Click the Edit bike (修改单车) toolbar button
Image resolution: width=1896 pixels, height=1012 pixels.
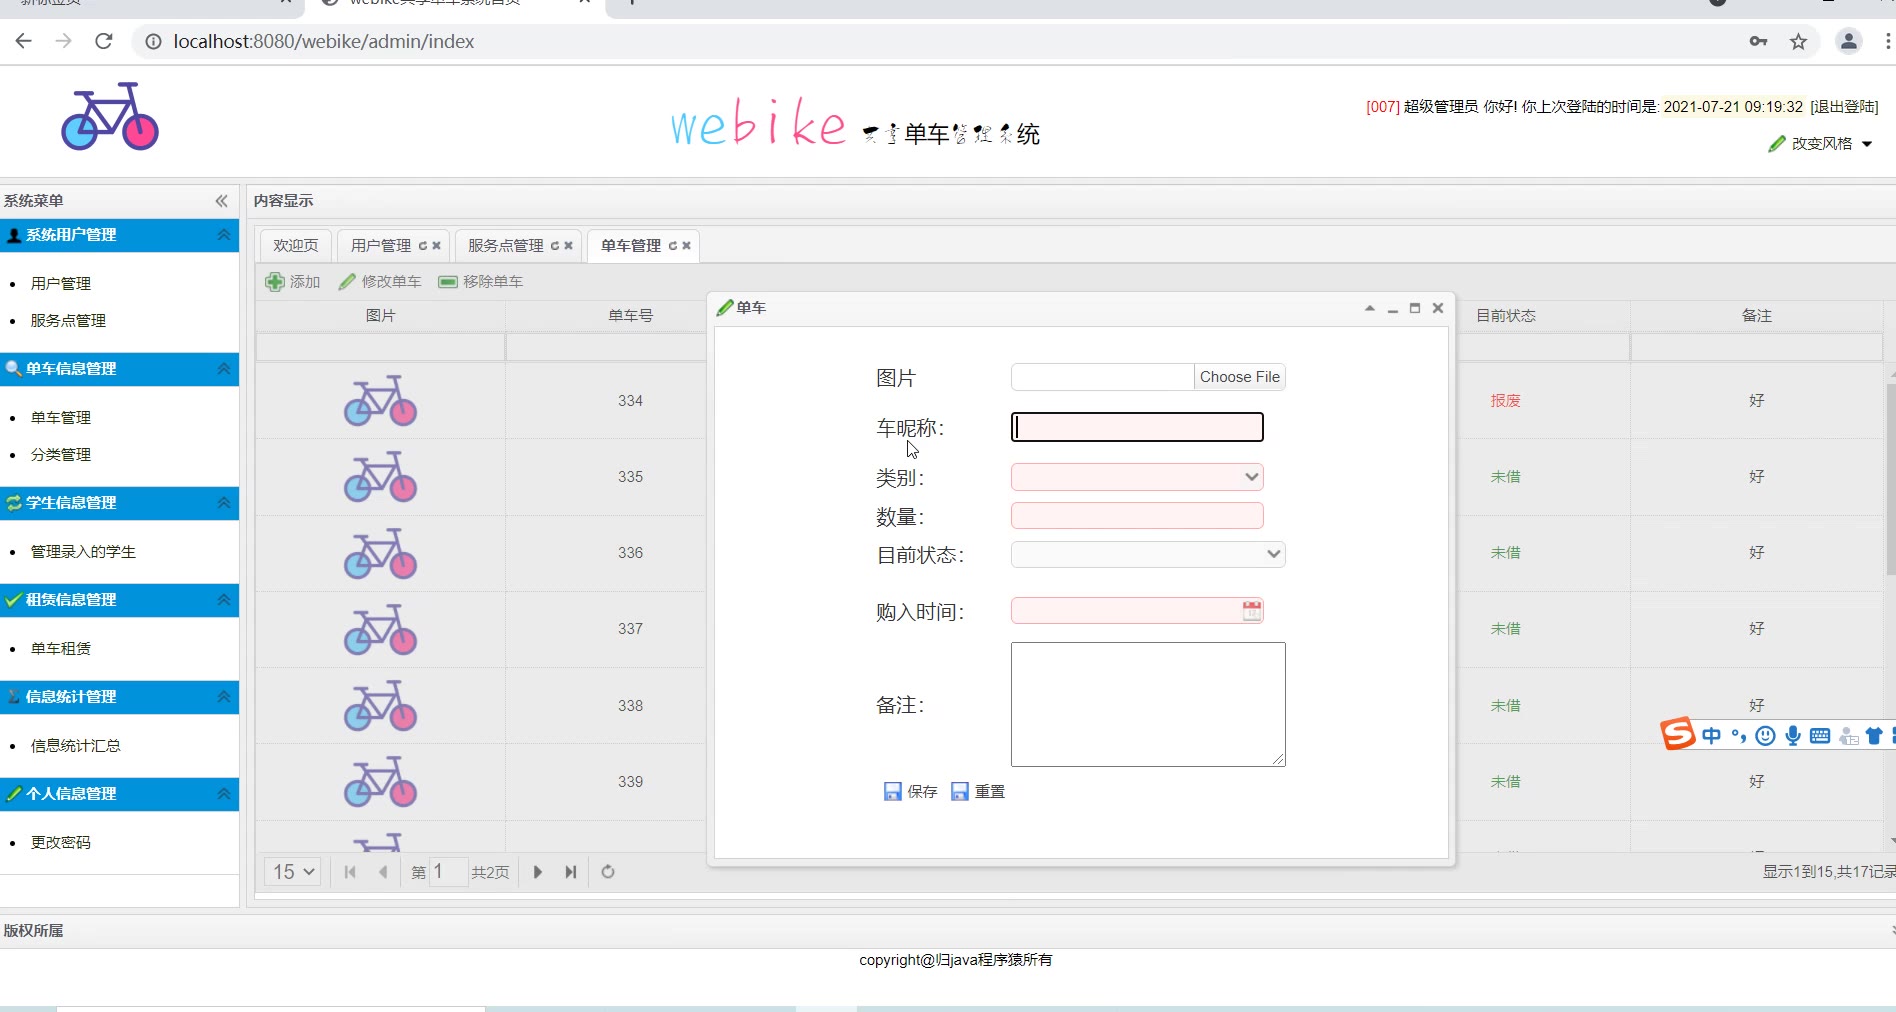[380, 282]
